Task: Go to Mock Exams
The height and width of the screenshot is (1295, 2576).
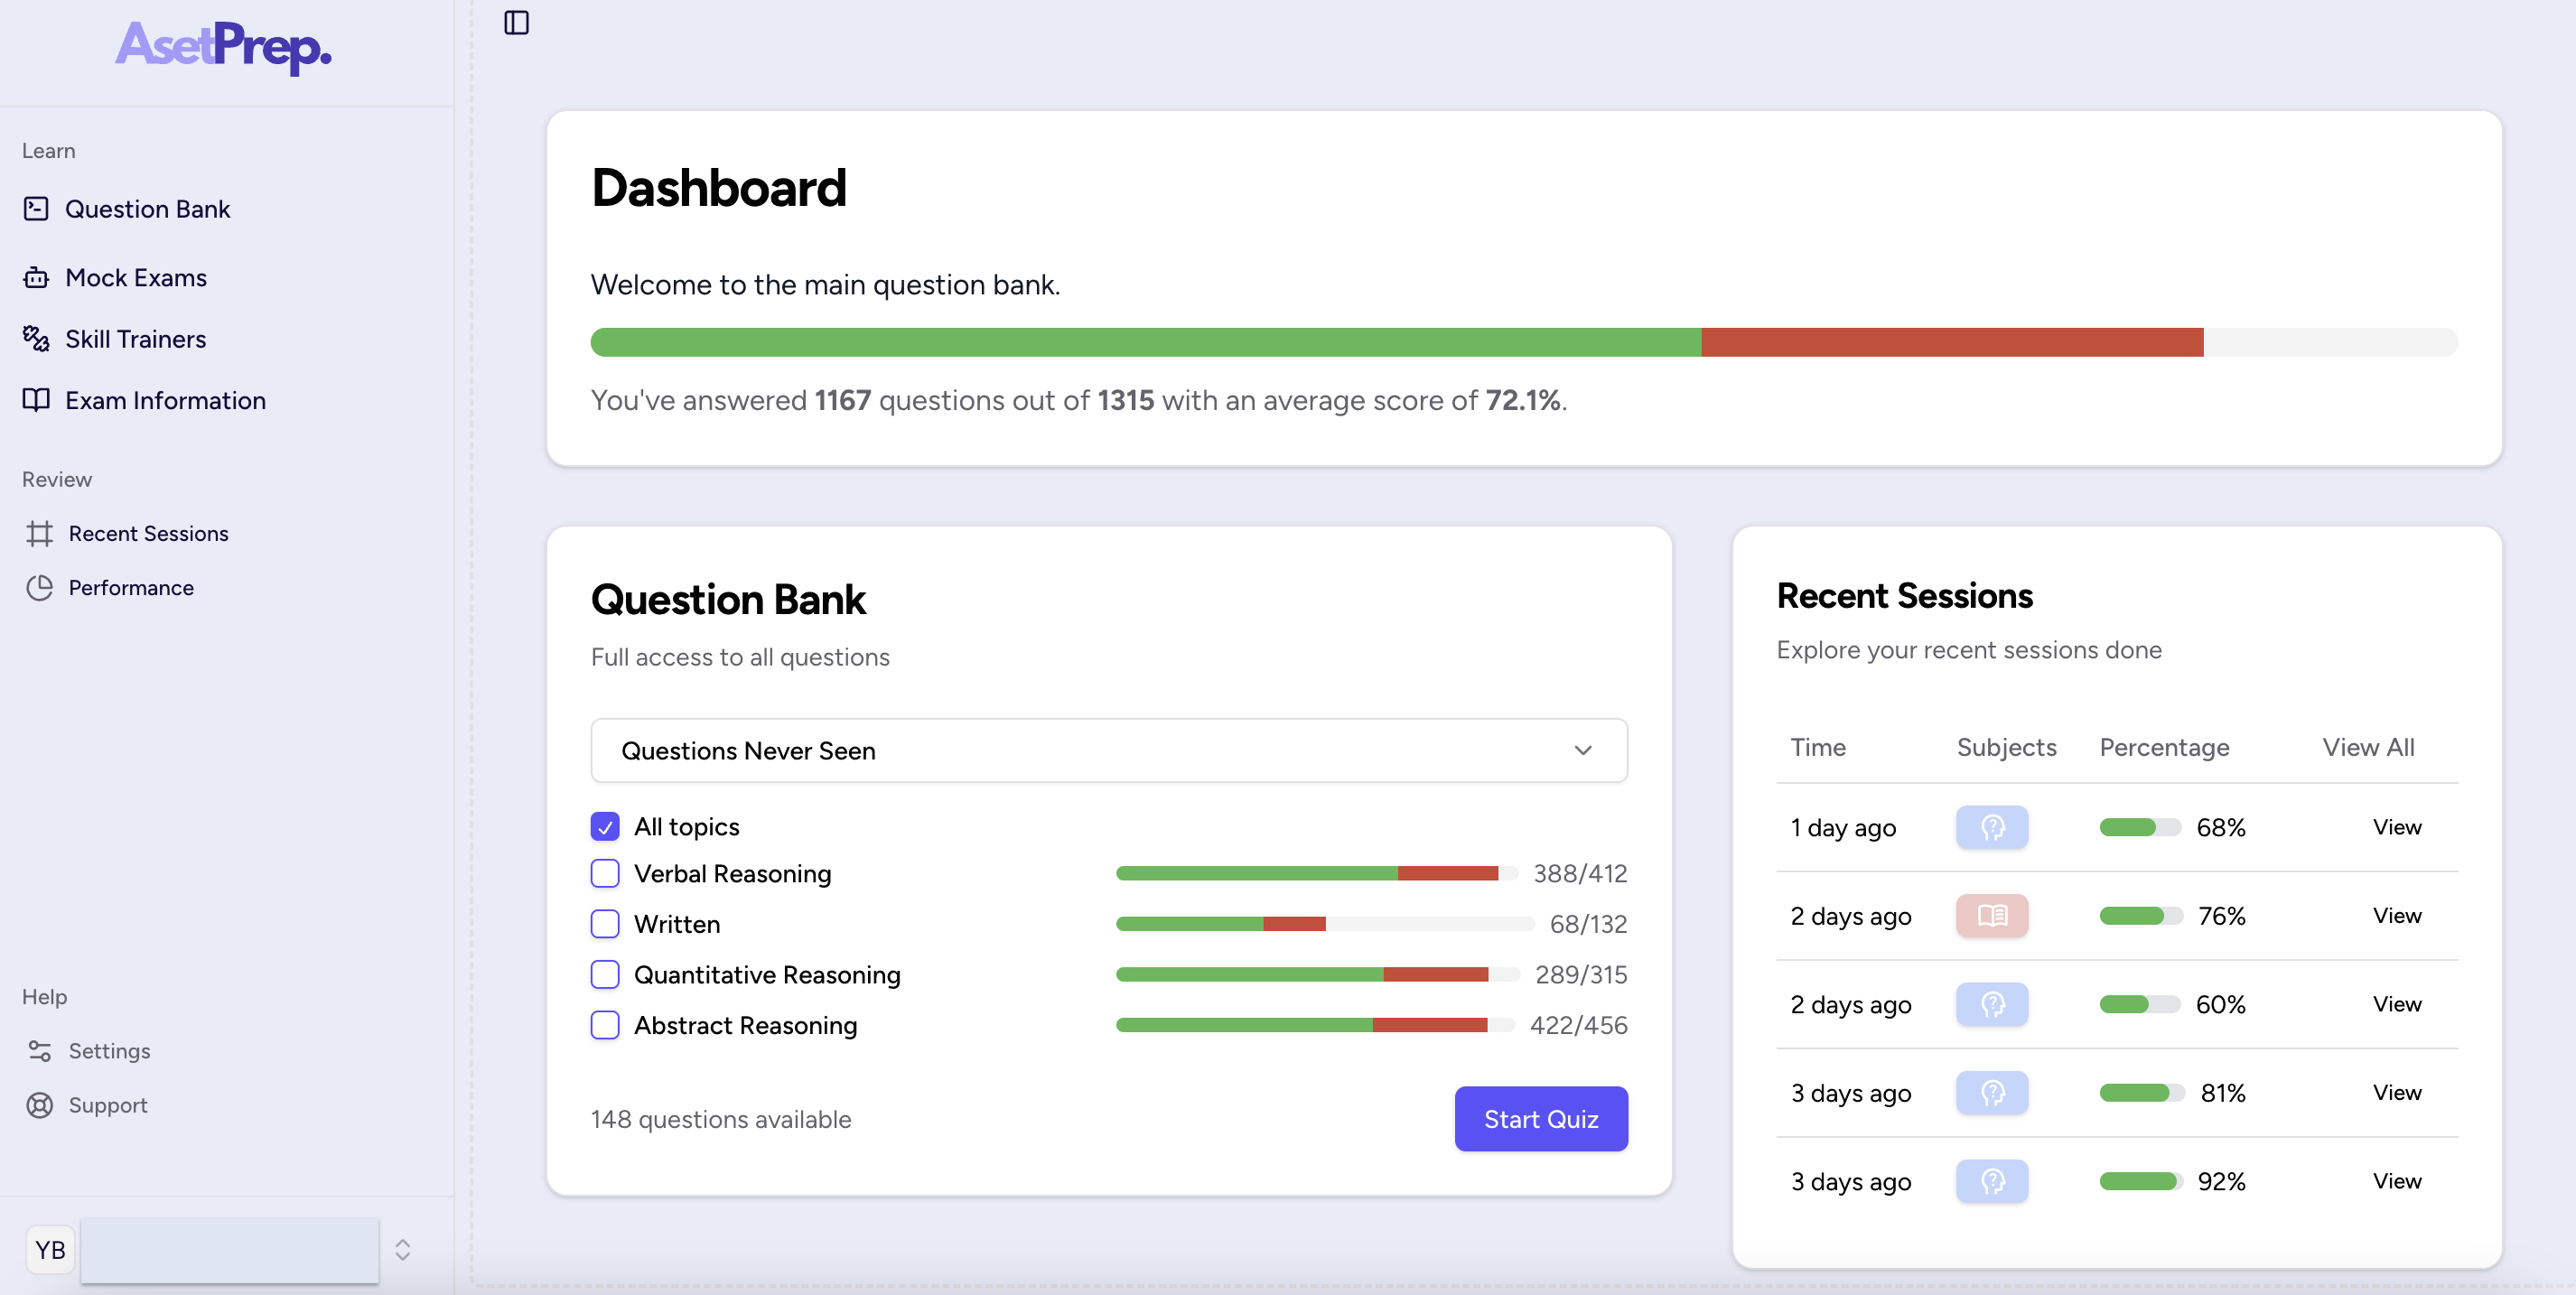Action: pos(136,277)
